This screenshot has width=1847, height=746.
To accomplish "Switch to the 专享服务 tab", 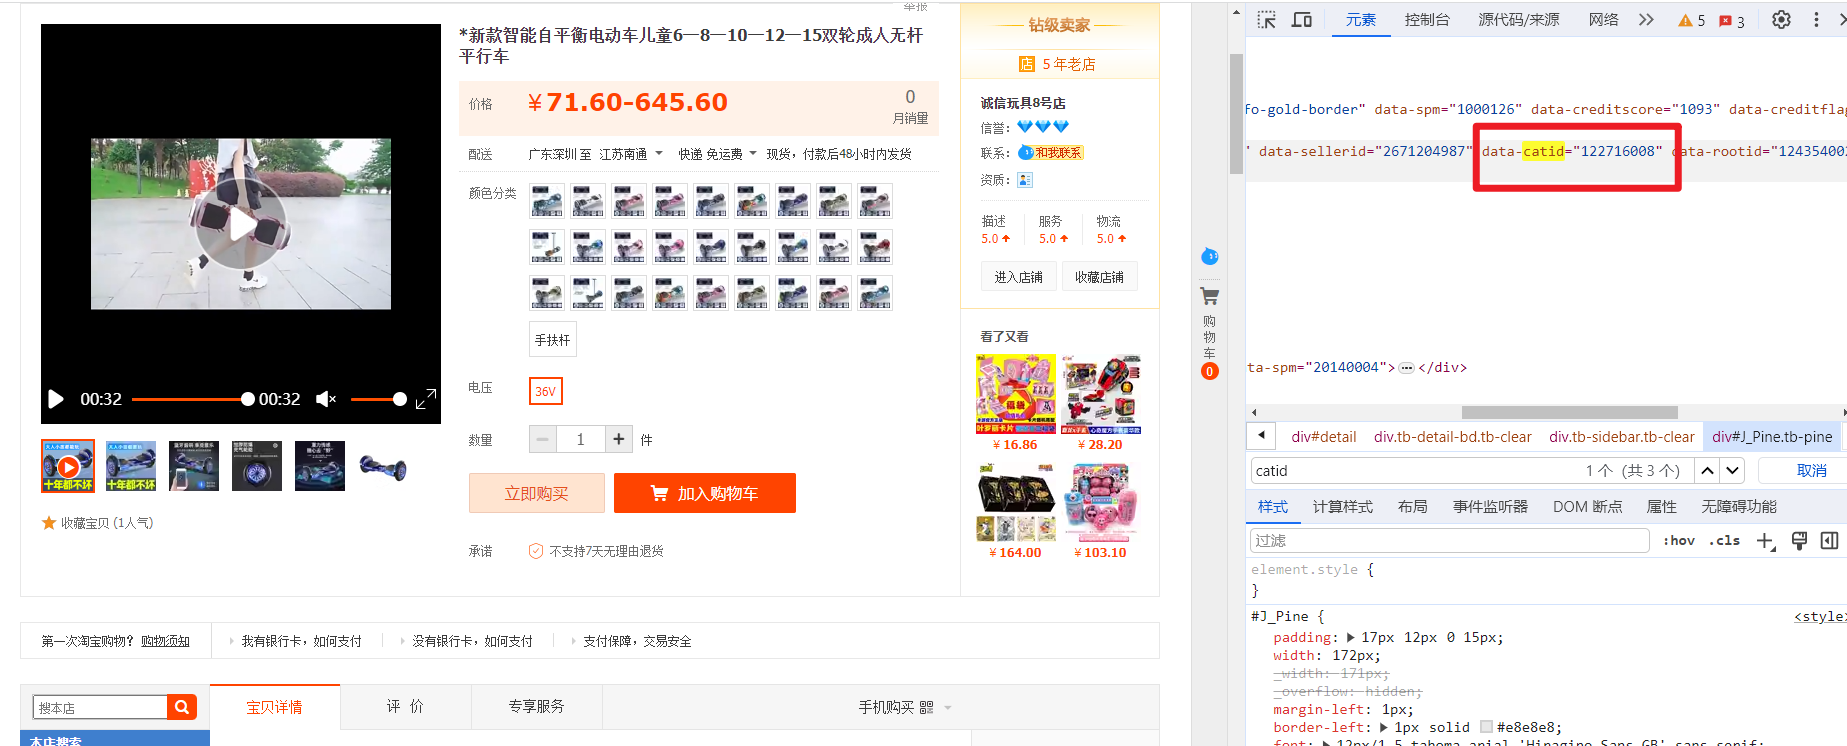I will coord(536,707).
